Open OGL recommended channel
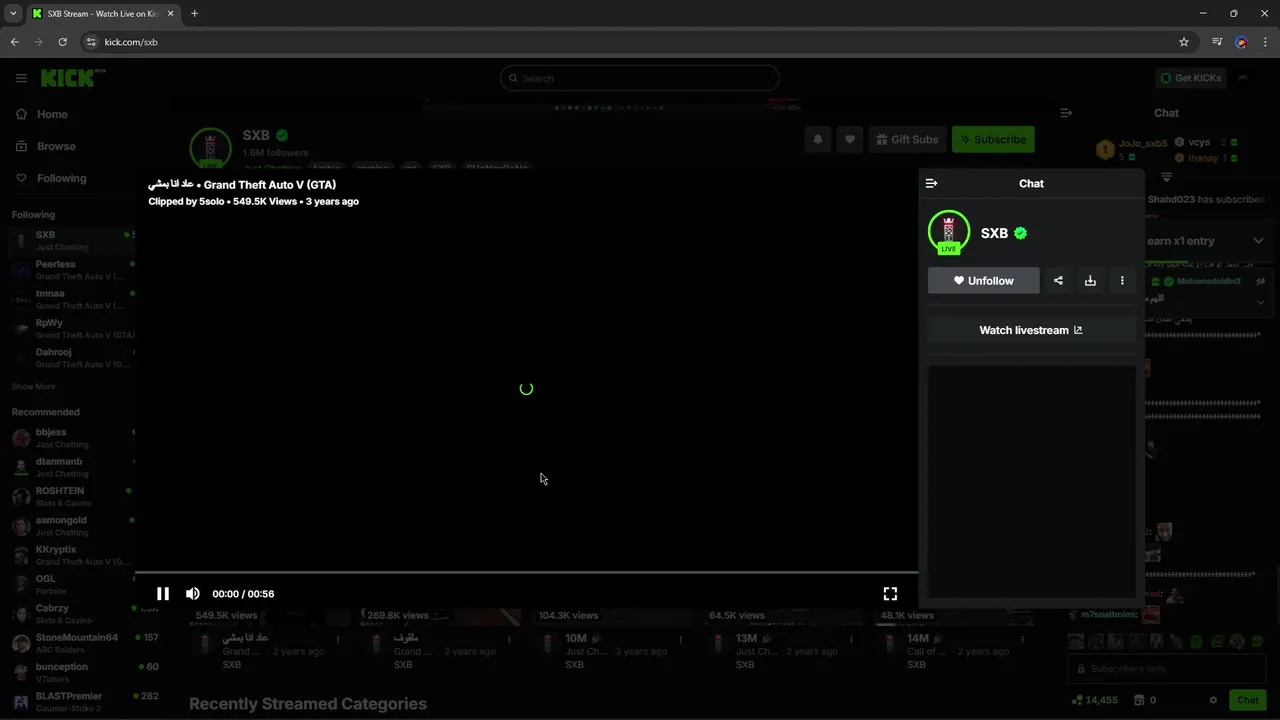 pos(68,584)
